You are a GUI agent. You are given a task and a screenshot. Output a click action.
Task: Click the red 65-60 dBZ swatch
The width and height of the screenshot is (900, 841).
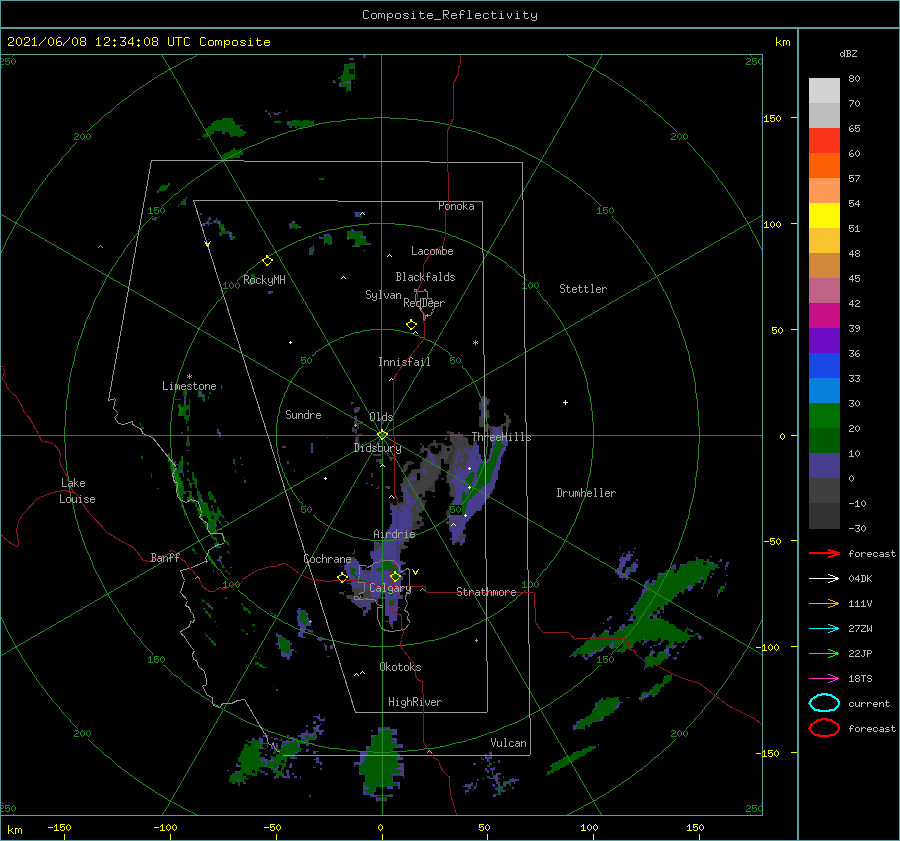pos(824,140)
